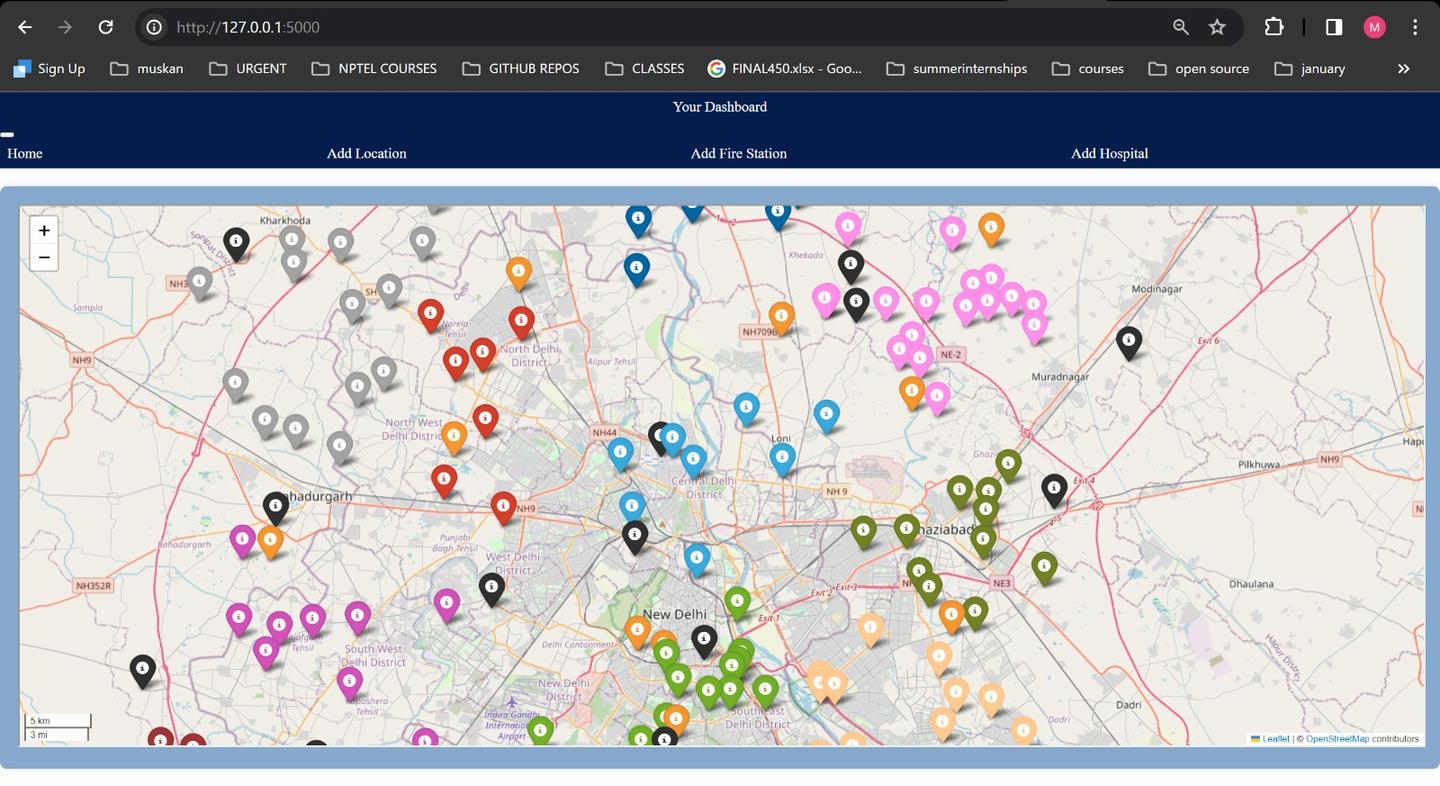Open the january bookmark folder
Image resolution: width=1440 pixels, height=786 pixels.
click(1310, 69)
